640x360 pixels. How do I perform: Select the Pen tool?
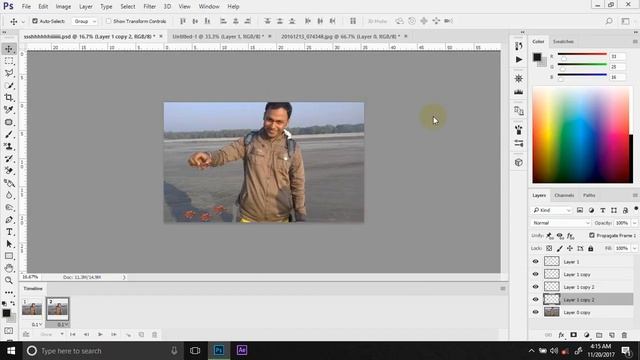tap(9, 220)
